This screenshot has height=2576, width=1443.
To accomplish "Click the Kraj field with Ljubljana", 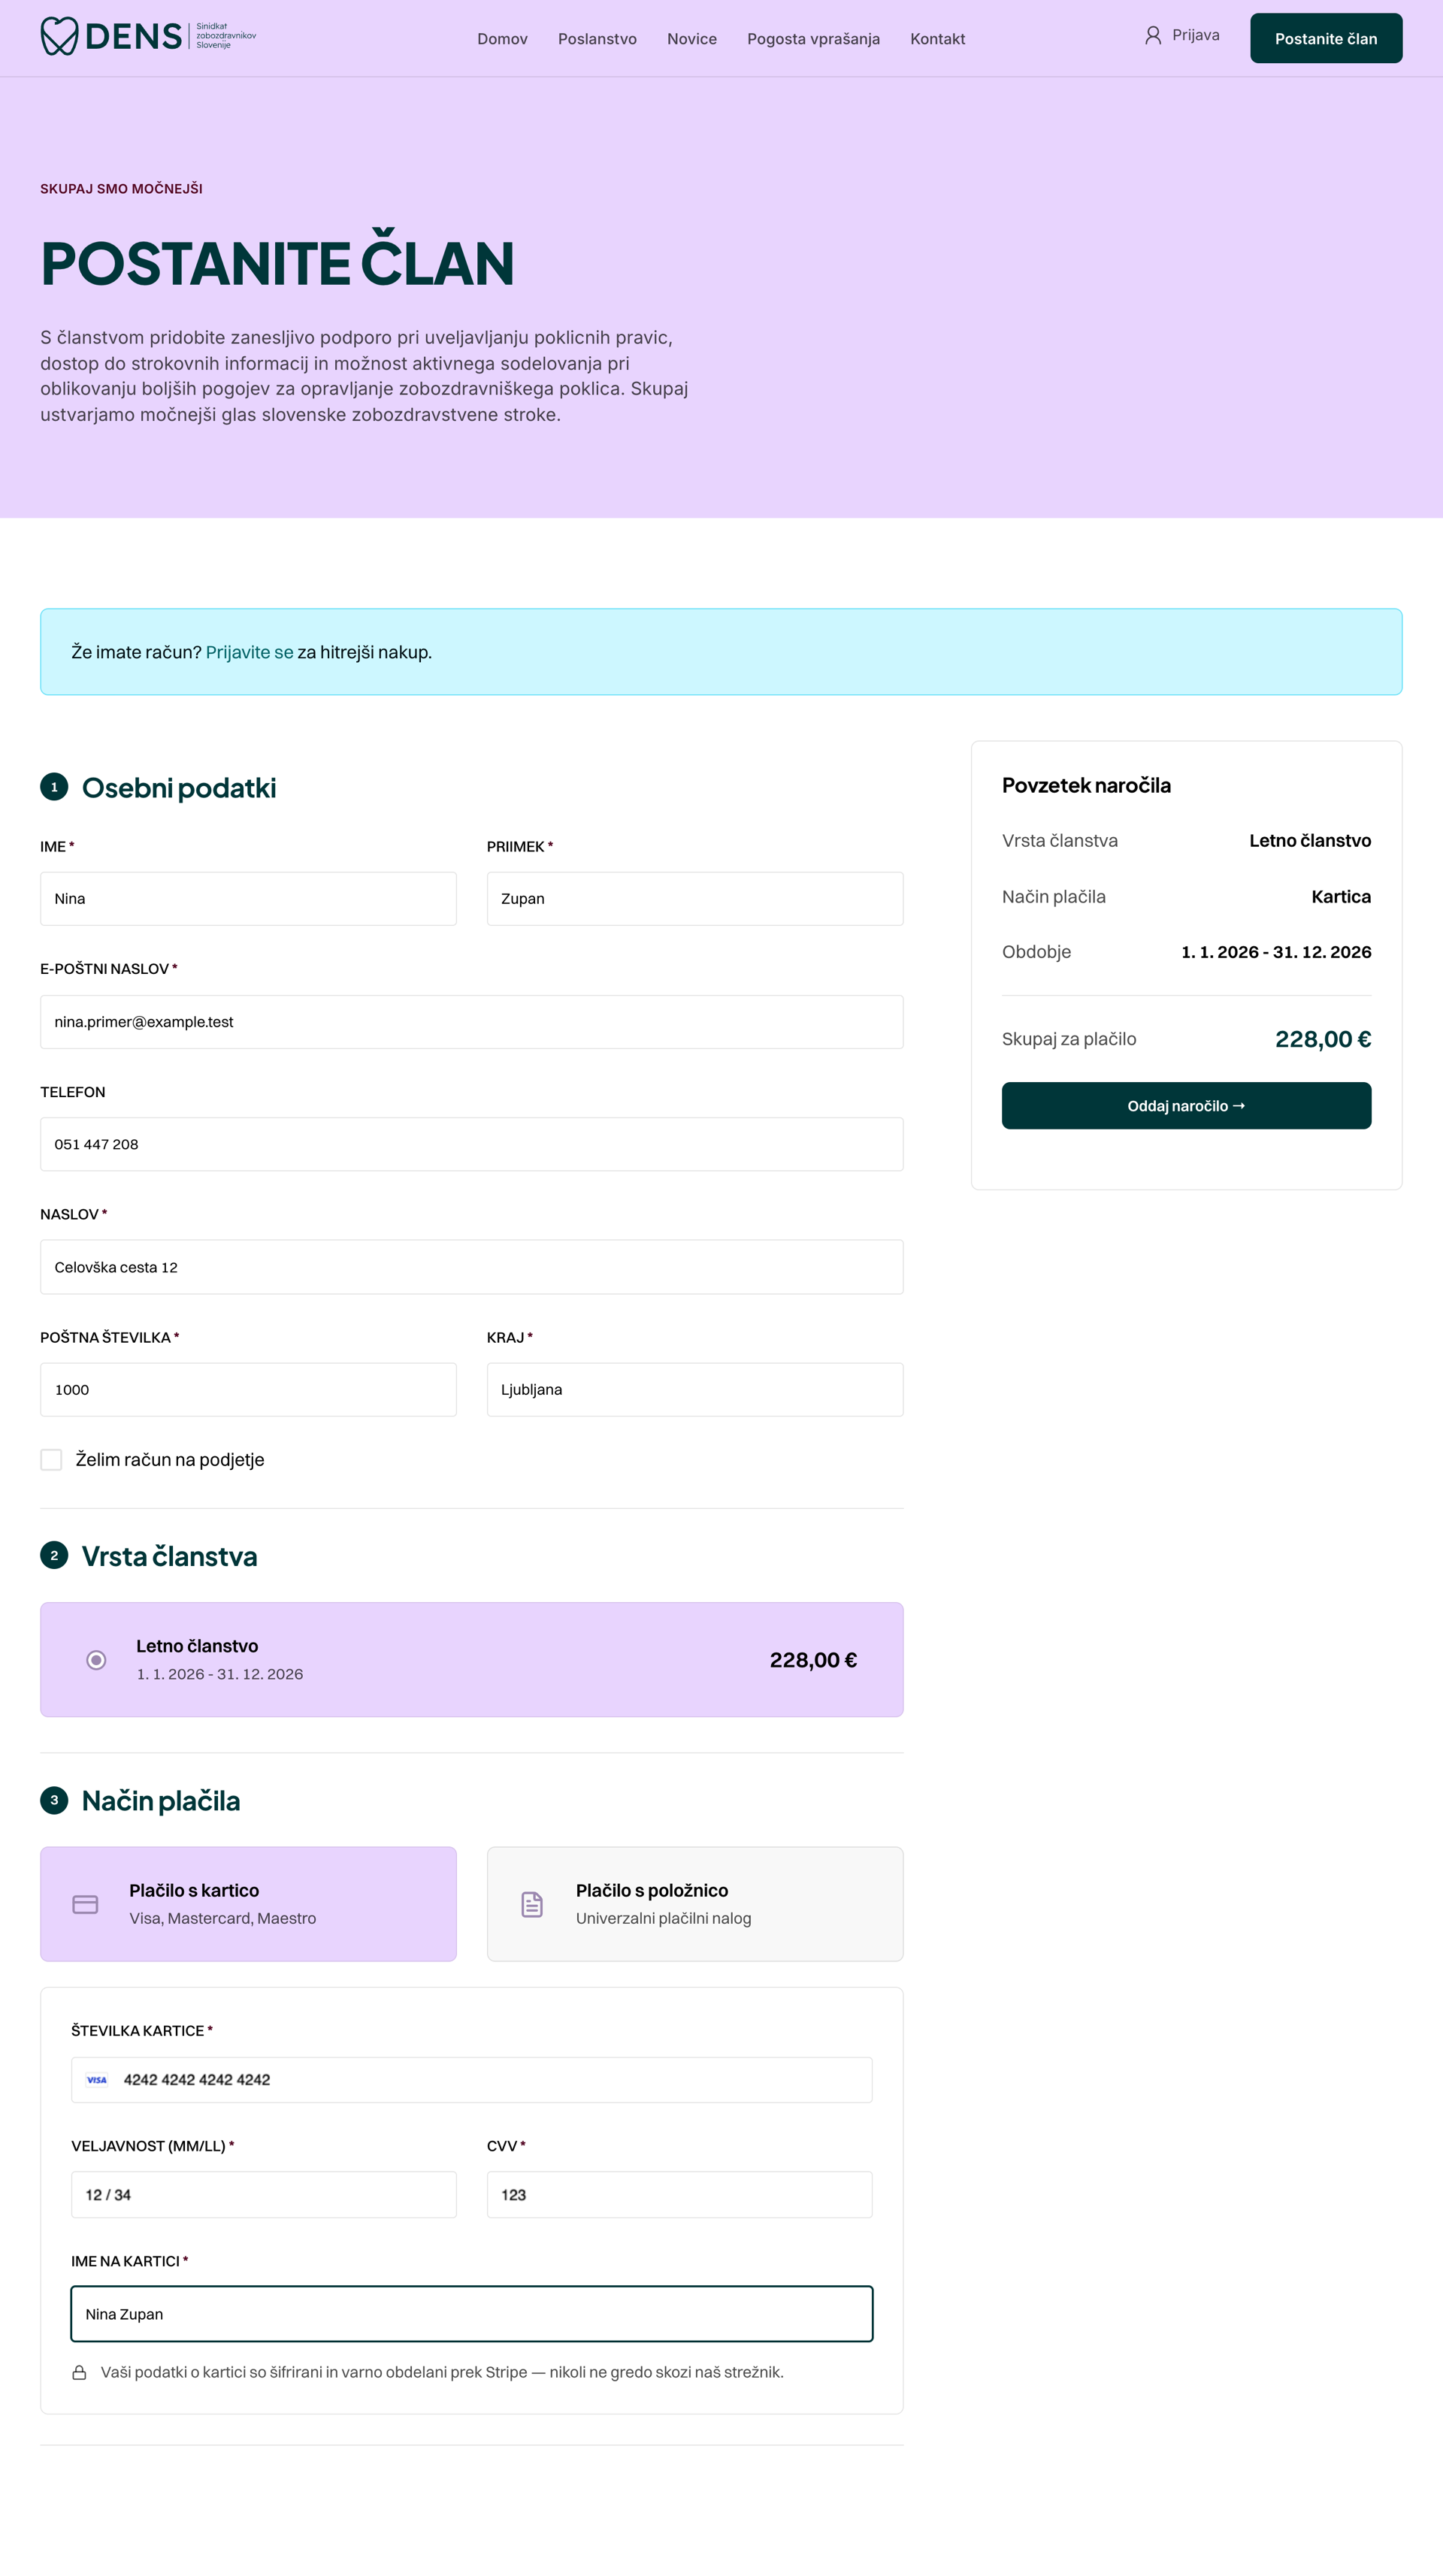I will click(695, 1390).
